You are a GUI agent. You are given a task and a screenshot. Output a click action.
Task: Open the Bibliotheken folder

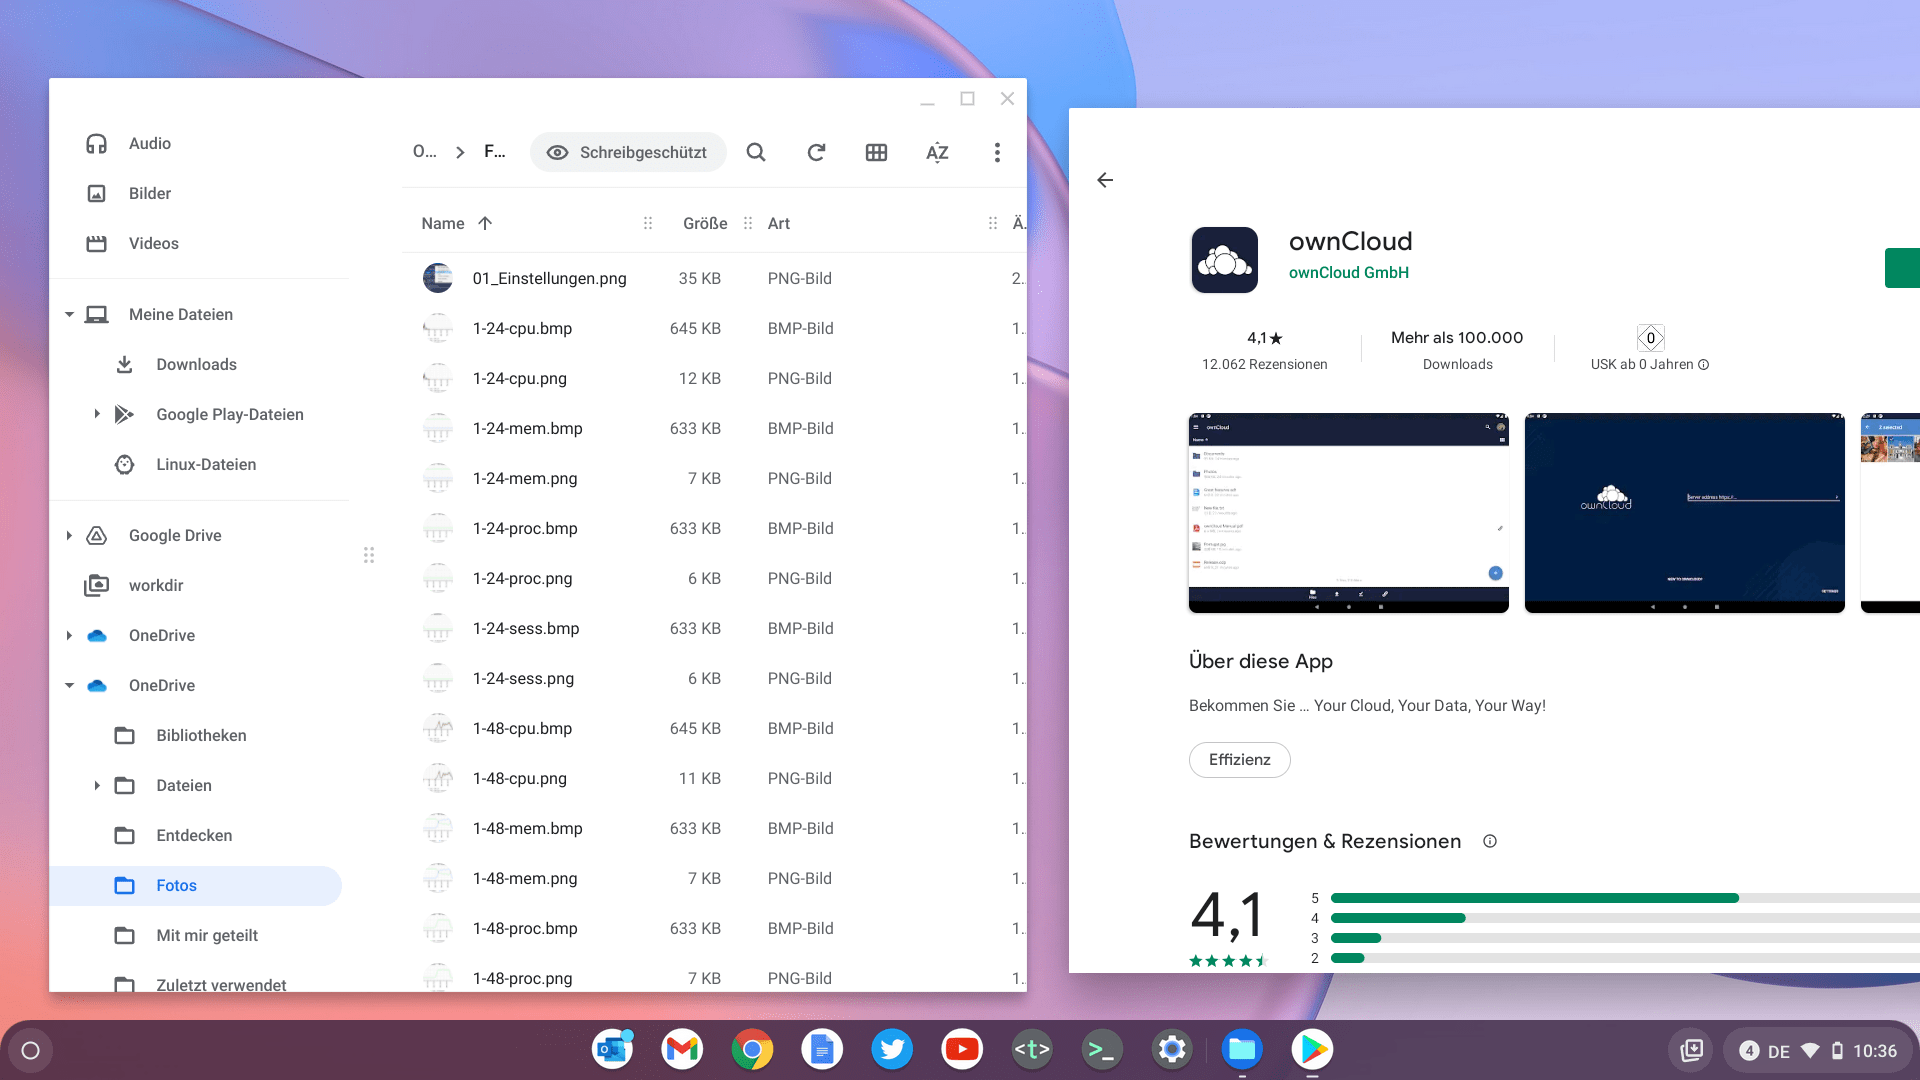pos(199,735)
